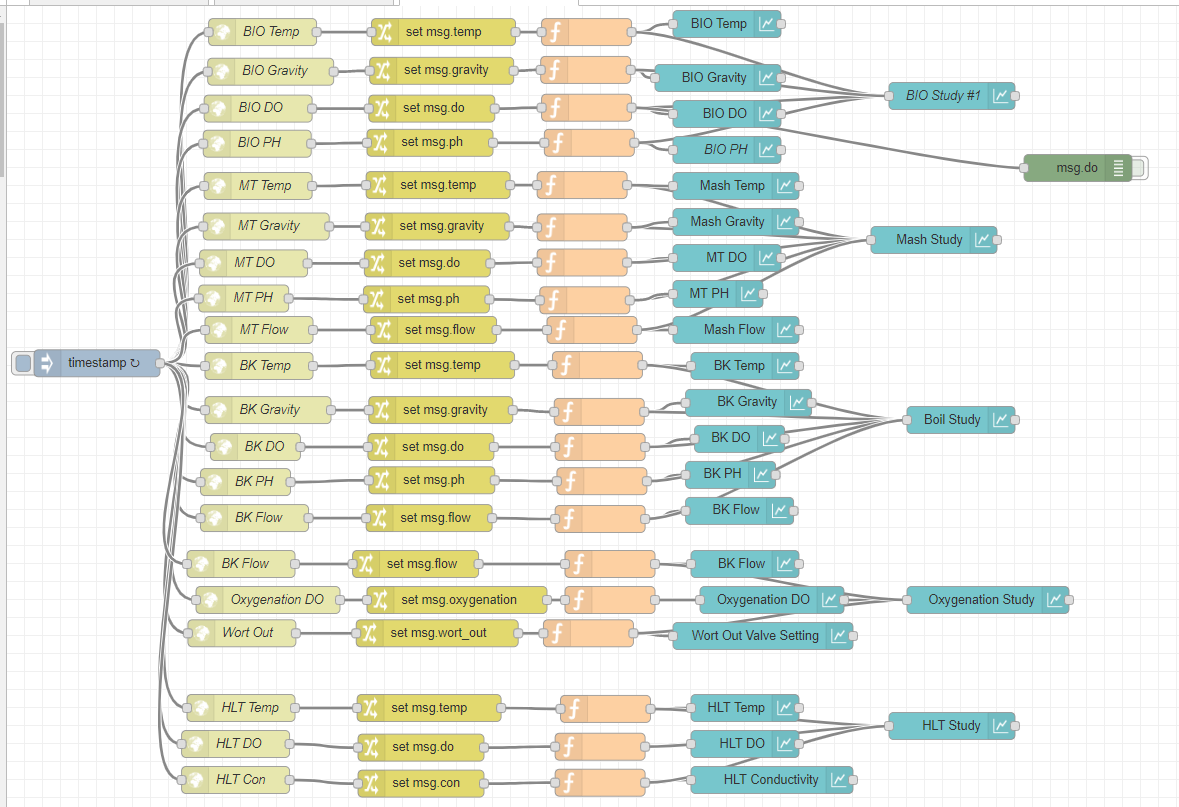Click the BIO Gravity input node globe icon
Screen dimensions: 1179x807
[220, 71]
